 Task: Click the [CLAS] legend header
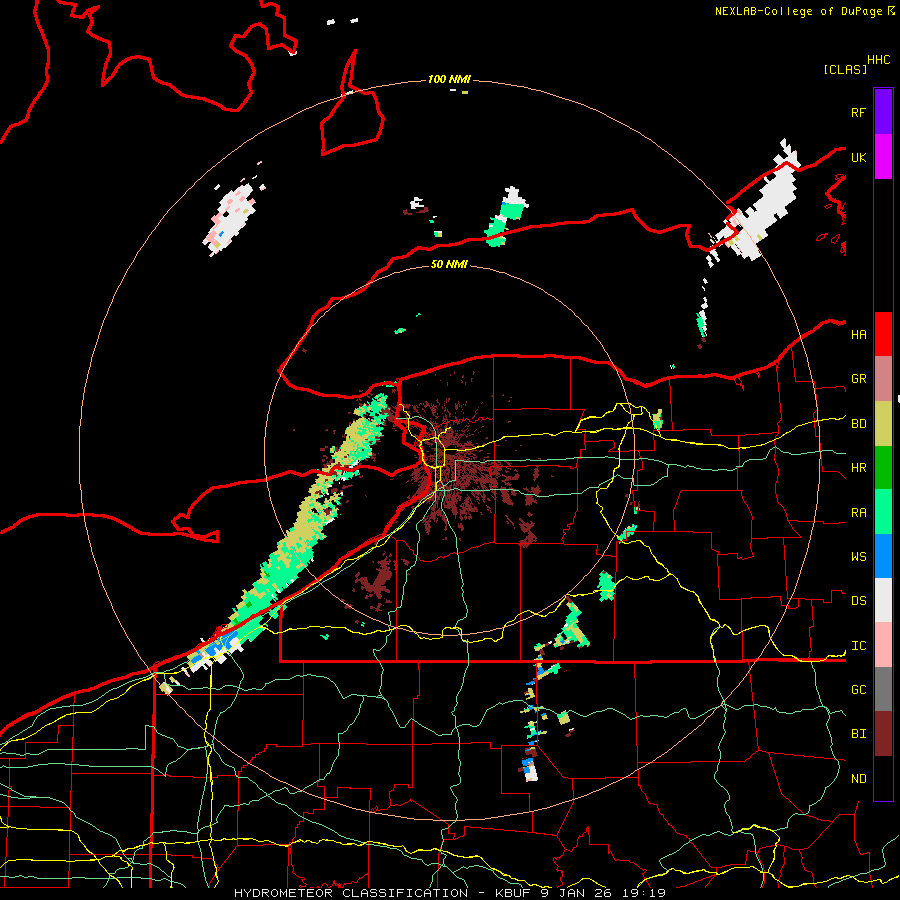pyautogui.click(x=845, y=69)
